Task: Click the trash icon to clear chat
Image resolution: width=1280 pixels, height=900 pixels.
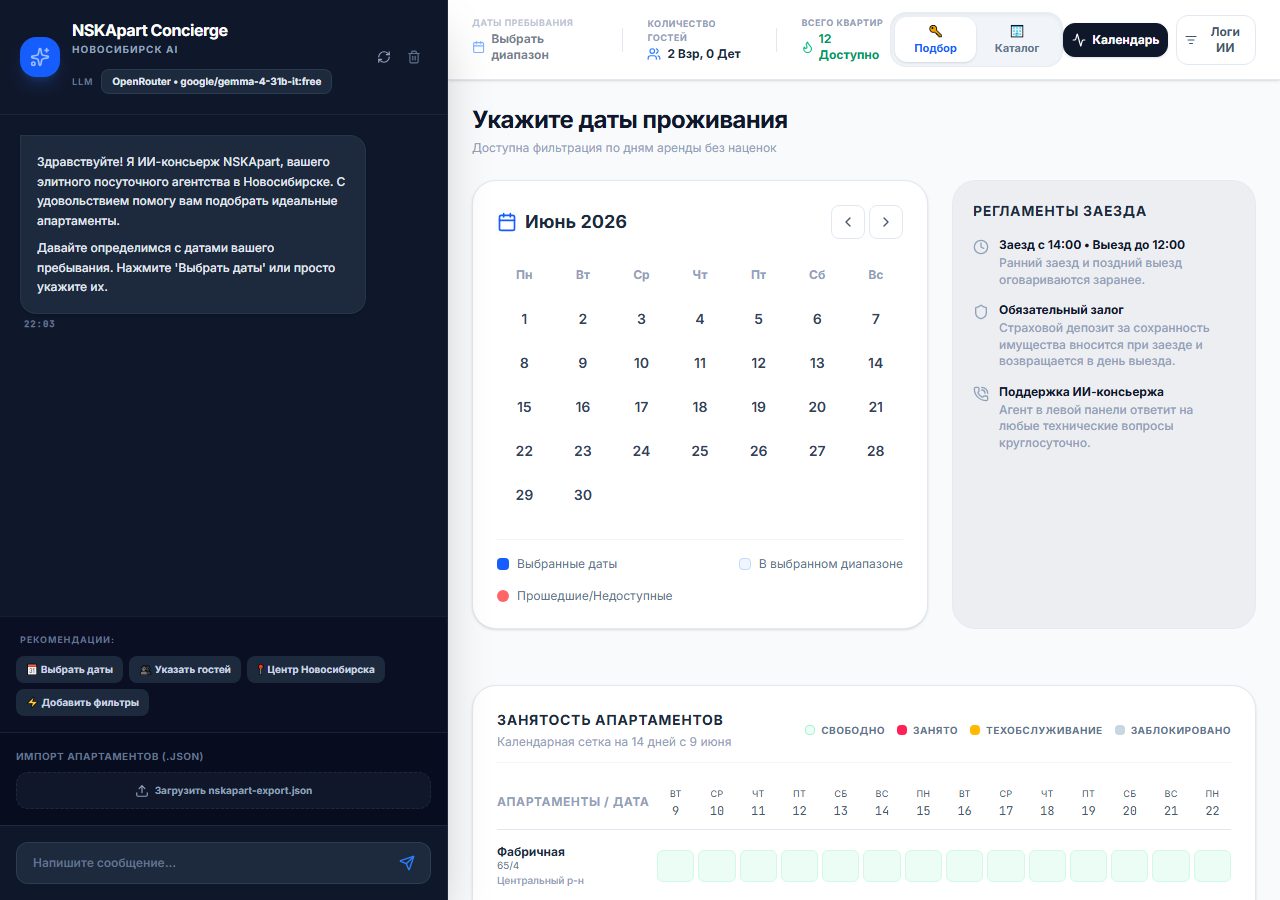Action: click(x=414, y=57)
